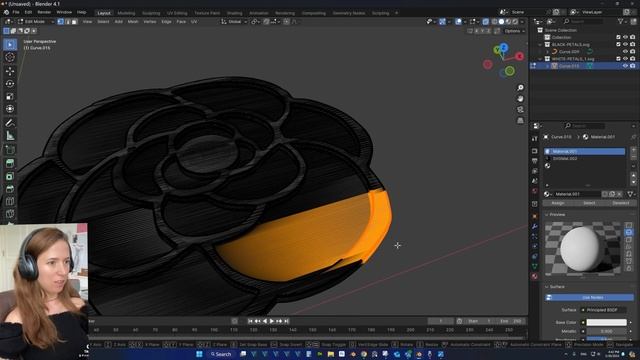Toggle the camera view icon
The image size is (640, 360).
520,110
